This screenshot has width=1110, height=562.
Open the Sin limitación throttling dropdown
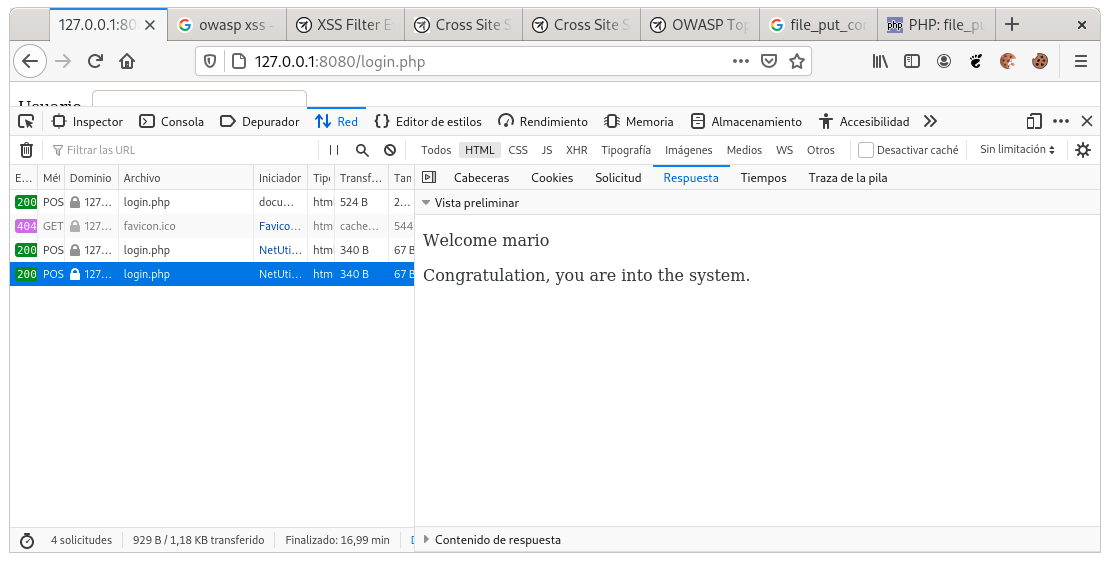tap(1017, 150)
